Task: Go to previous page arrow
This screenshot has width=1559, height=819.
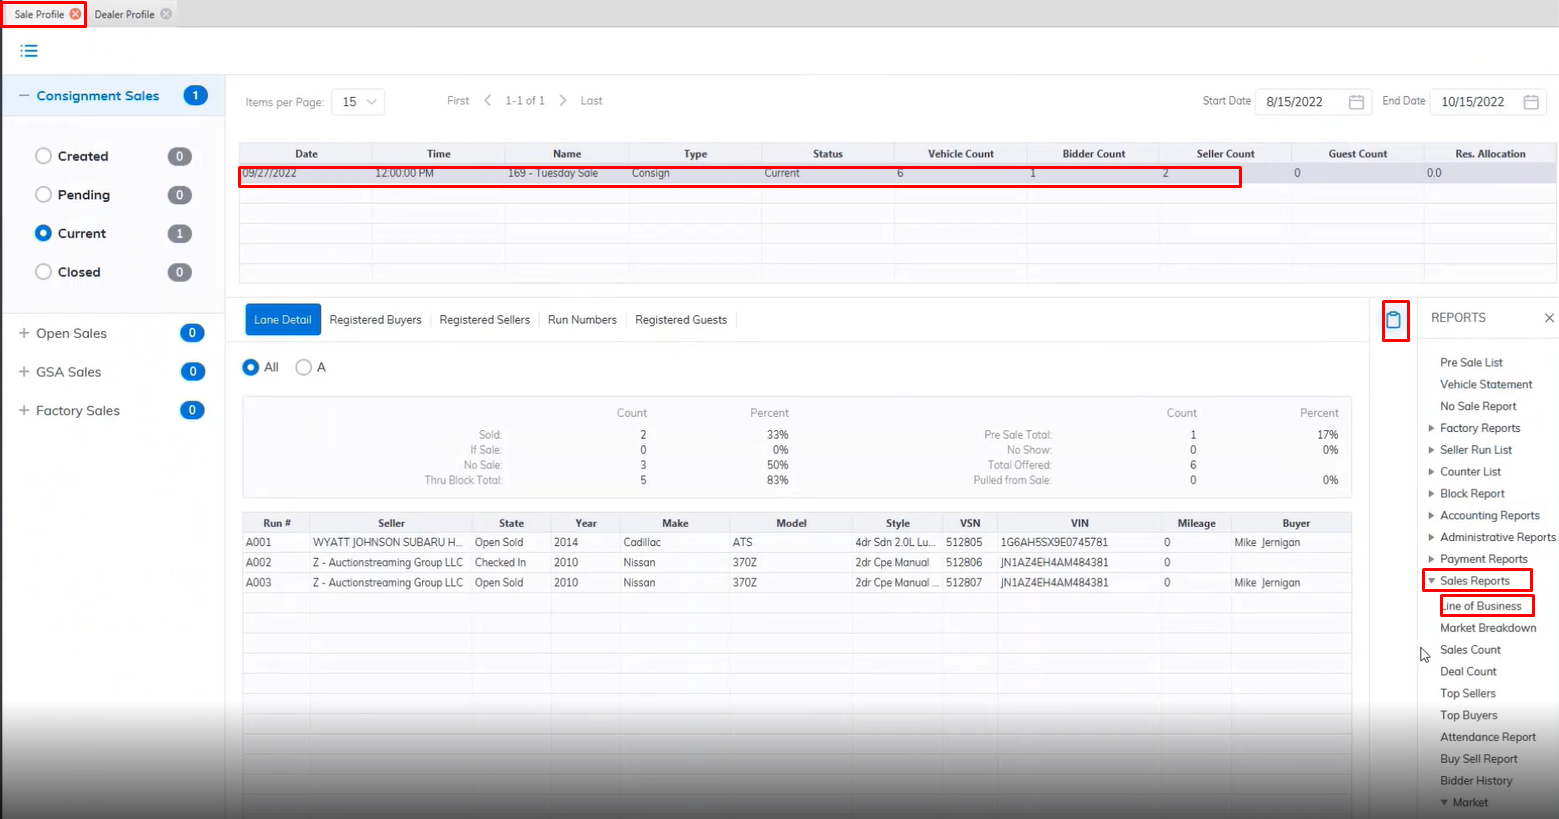Action: point(488,101)
